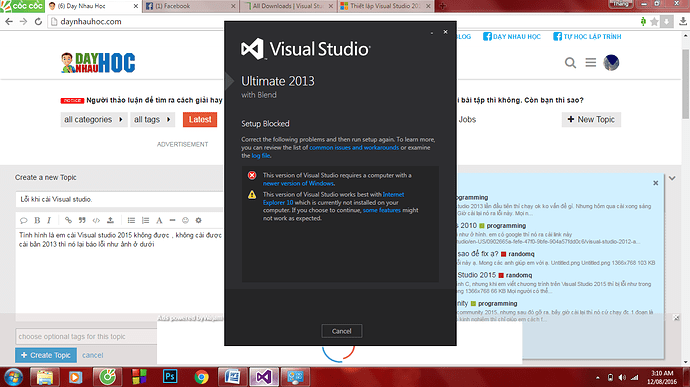690x387 pixels.
Task: Open the emoji picker in editor toolbar
Action: coord(185,220)
